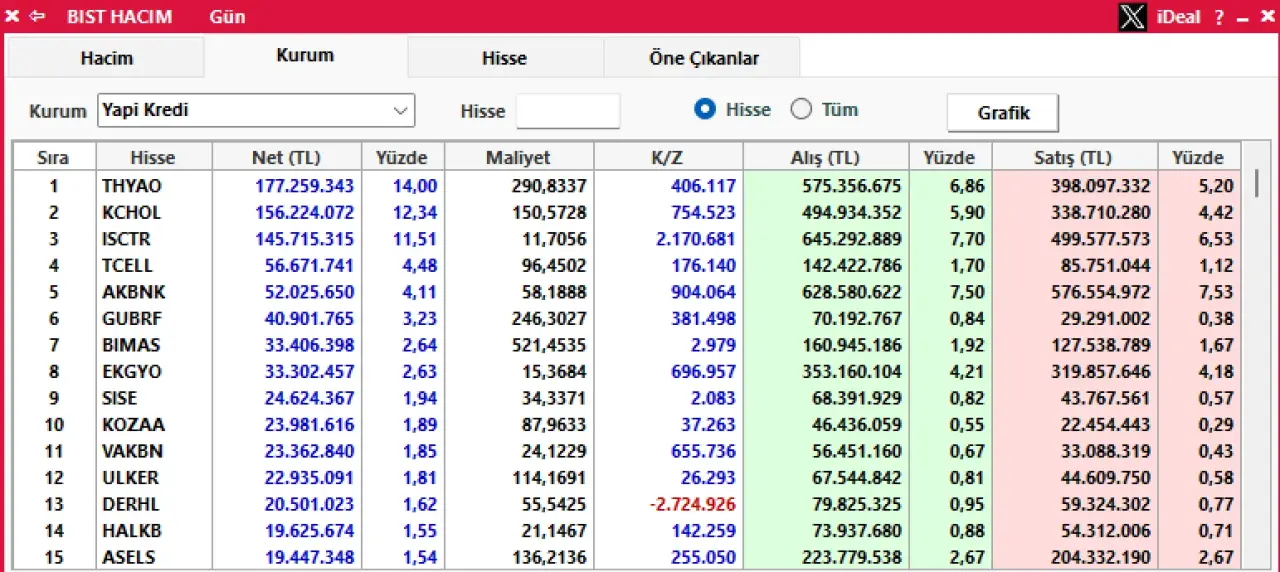Select the ULKER stock
Screen dimensions: 1280x572
(130, 478)
